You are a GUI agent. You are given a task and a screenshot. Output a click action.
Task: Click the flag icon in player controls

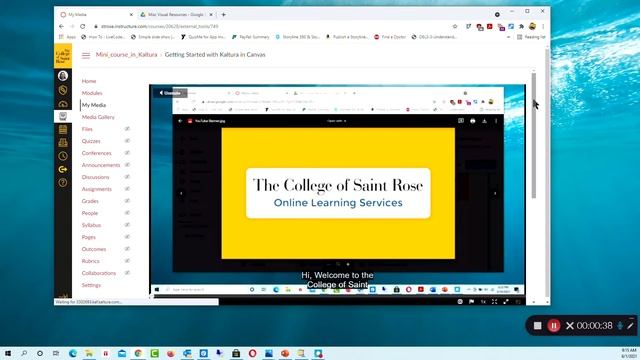click(471, 302)
